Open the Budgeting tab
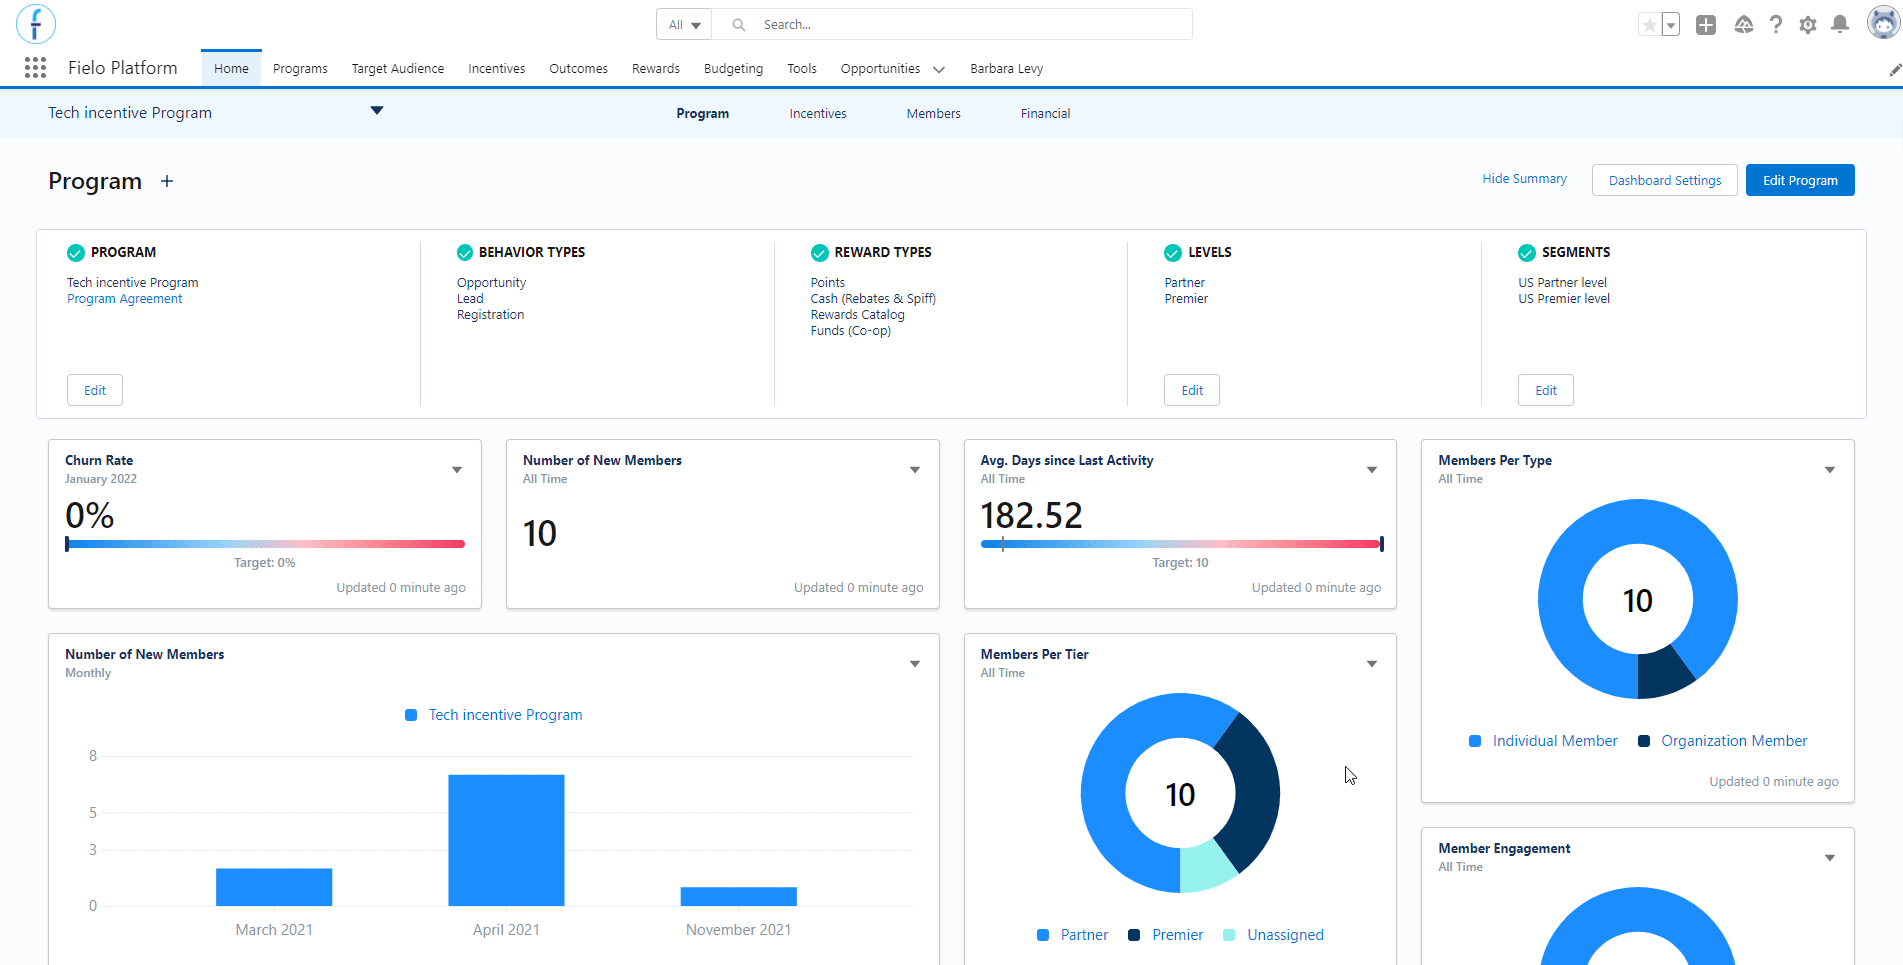Screen dimensions: 1903x965 click(x=734, y=69)
